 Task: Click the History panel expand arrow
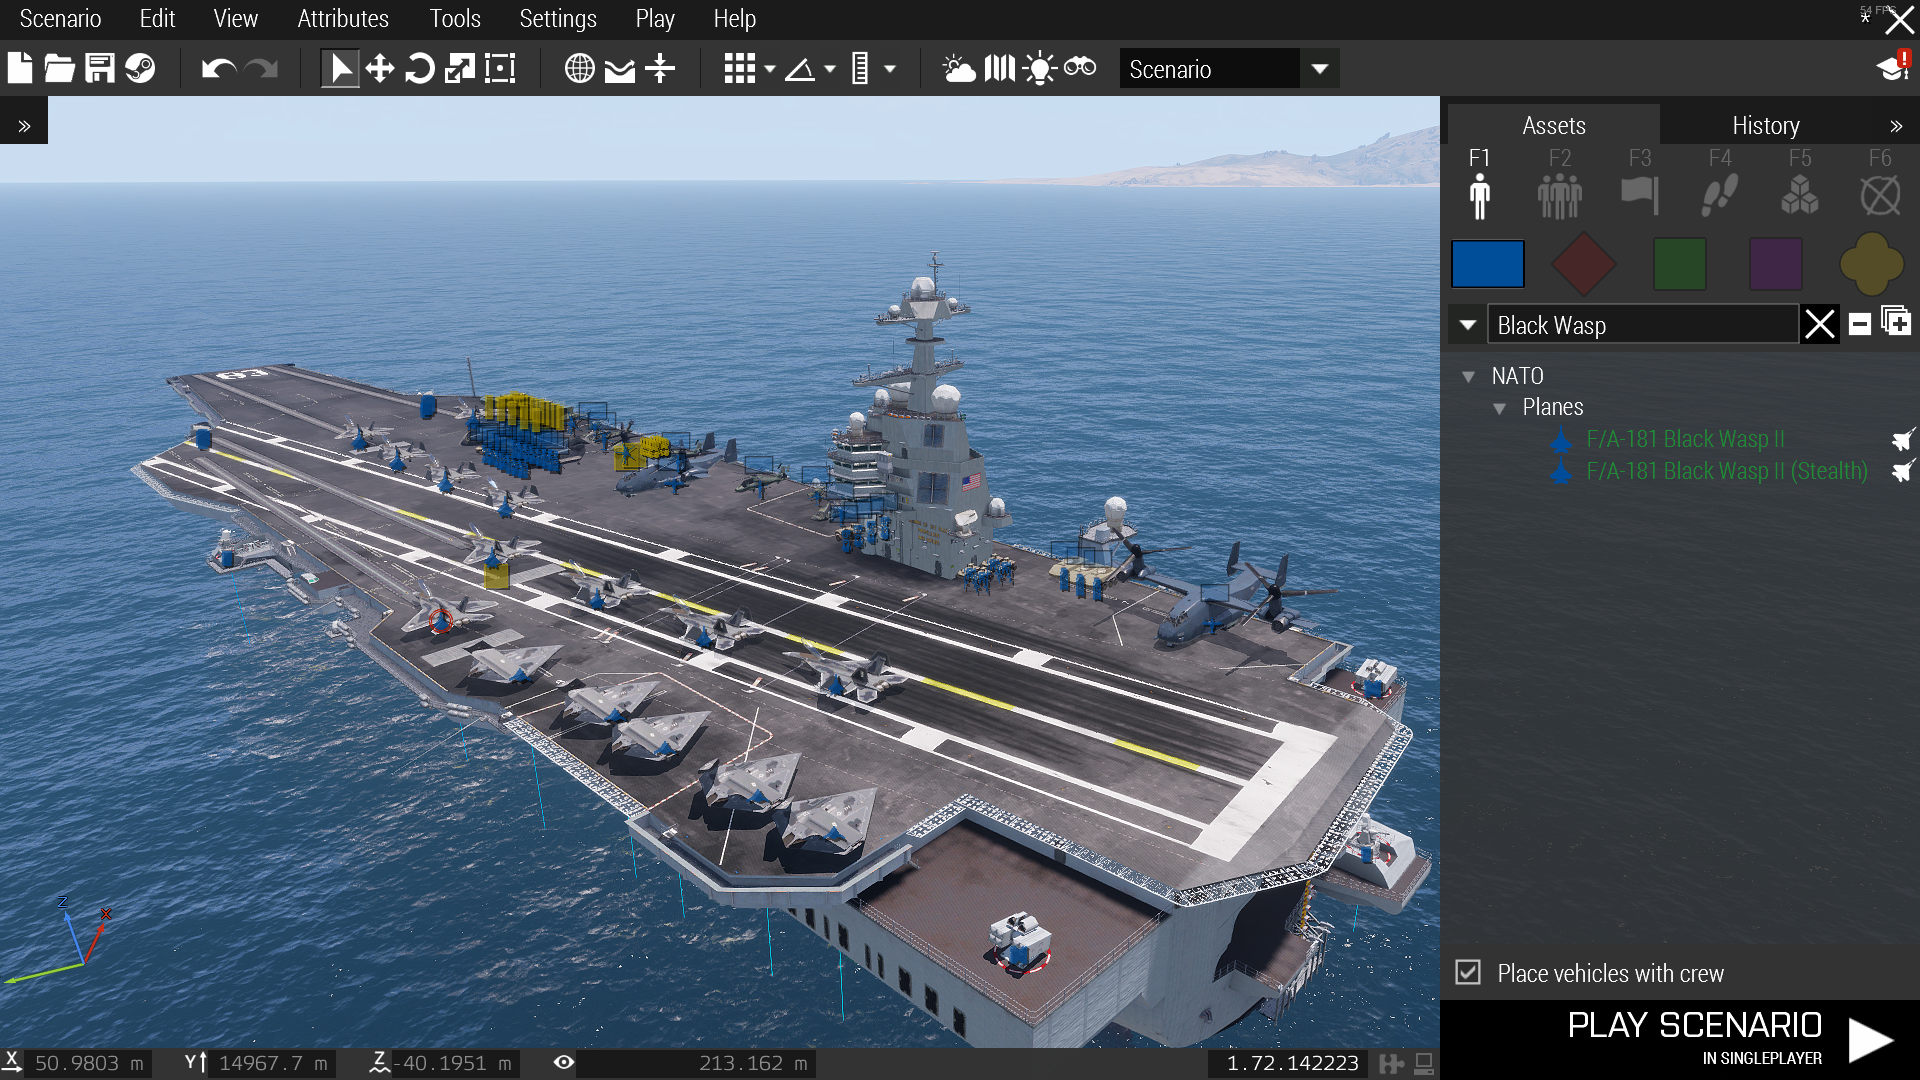[x=1896, y=125]
